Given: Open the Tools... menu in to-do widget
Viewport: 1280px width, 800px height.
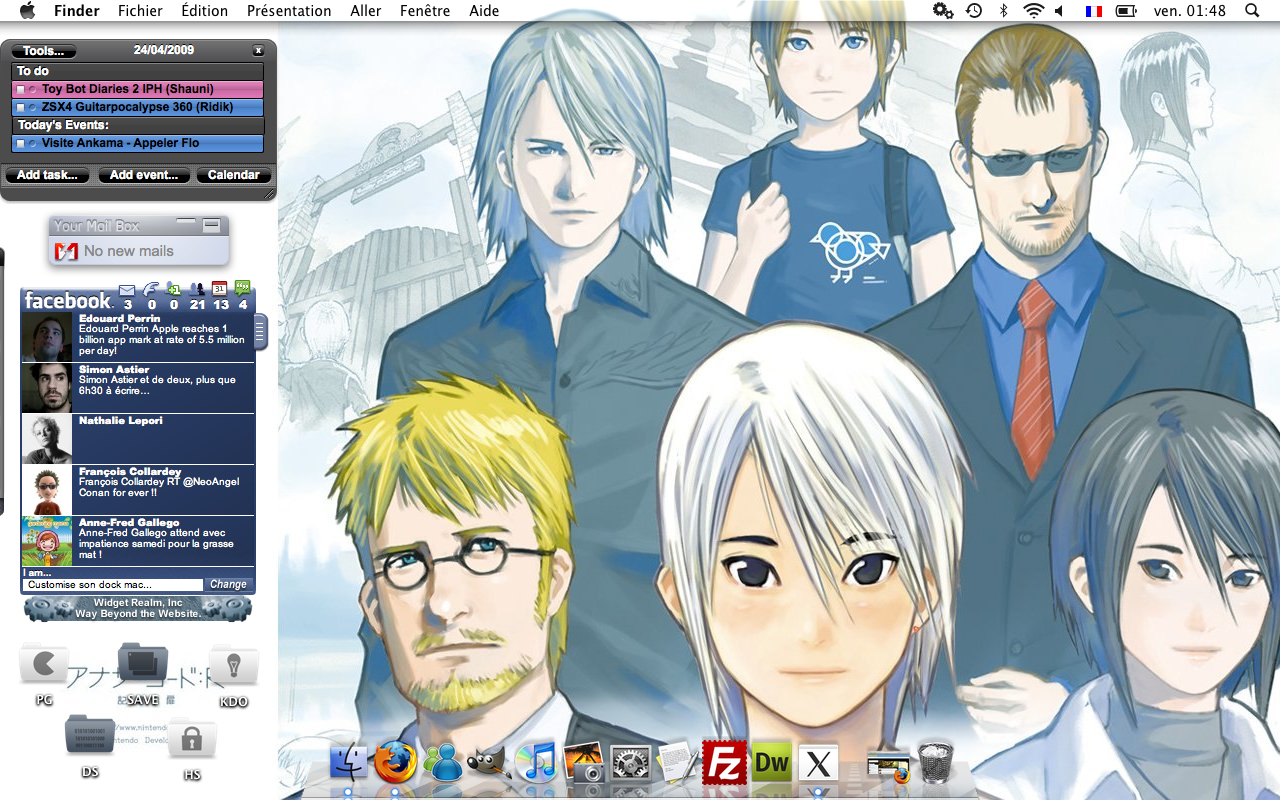Looking at the screenshot, I should (42, 51).
